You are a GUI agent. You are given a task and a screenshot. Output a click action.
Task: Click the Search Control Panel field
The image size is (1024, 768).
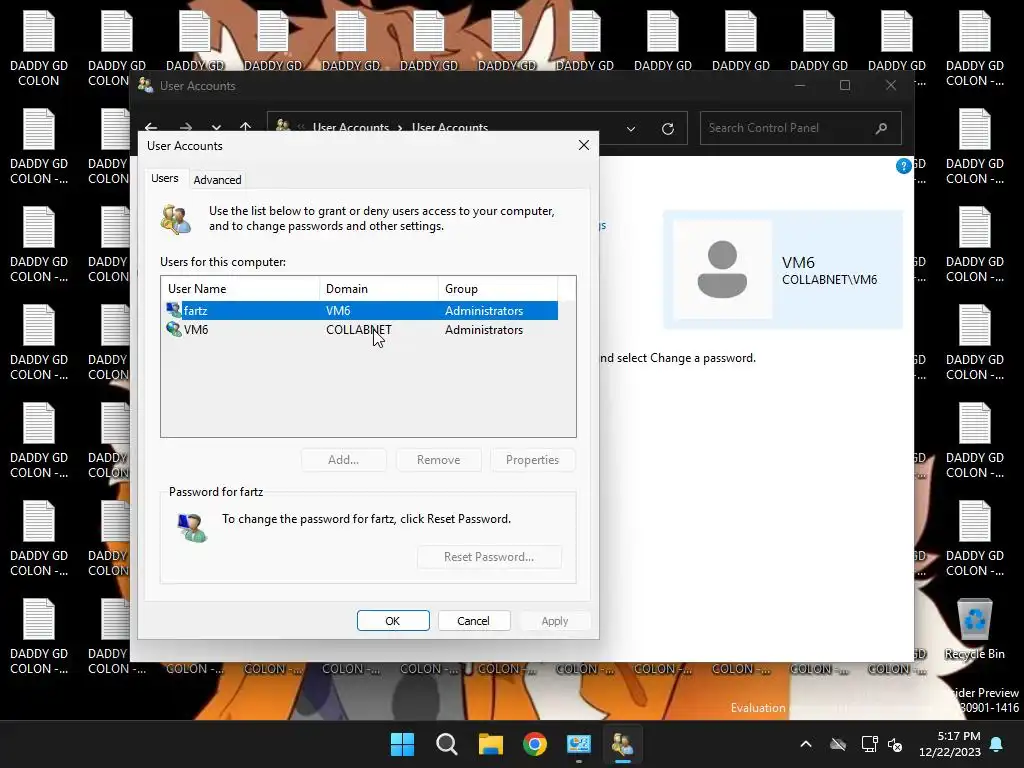pos(801,128)
